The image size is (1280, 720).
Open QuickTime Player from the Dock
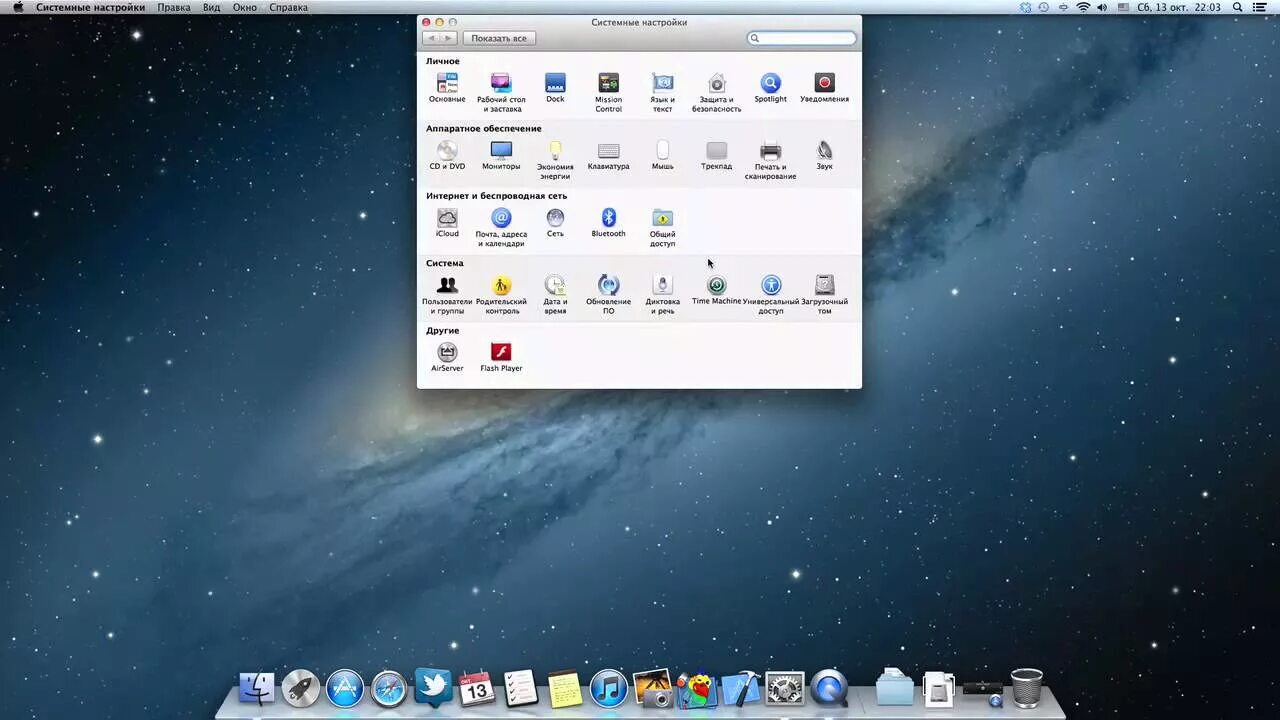tap(829, 688)
